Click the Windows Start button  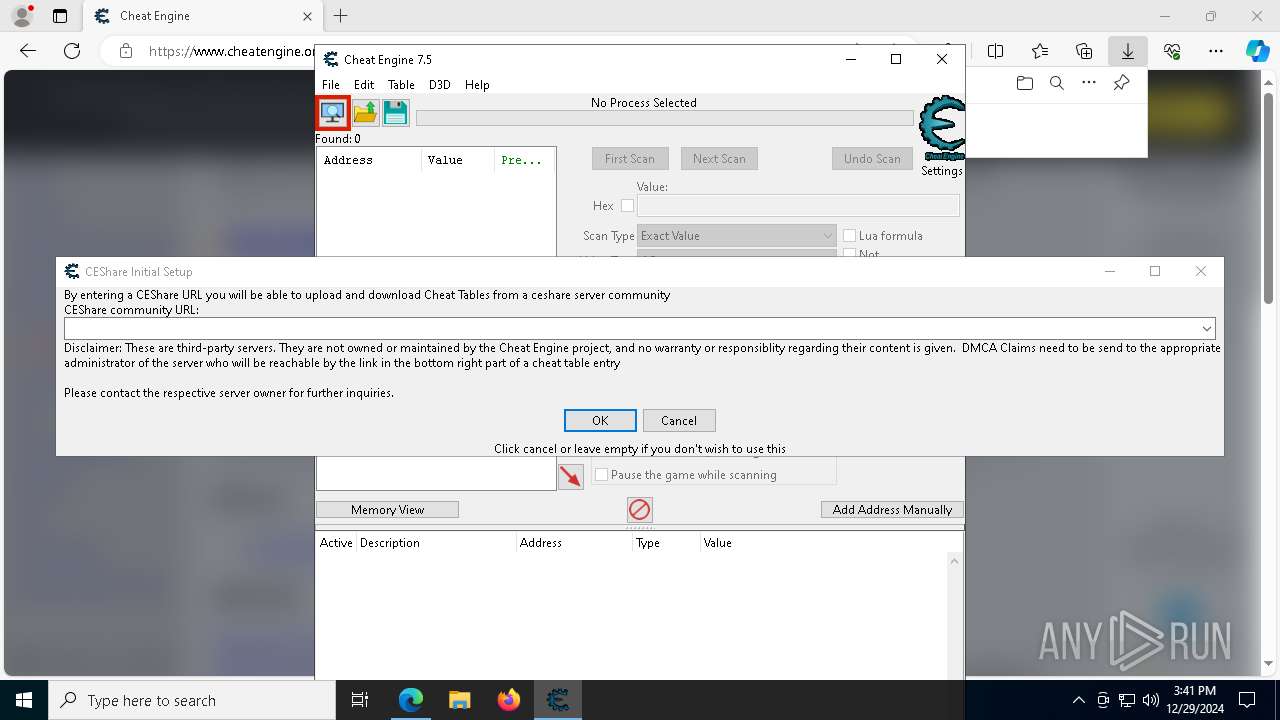pos(24,700)
